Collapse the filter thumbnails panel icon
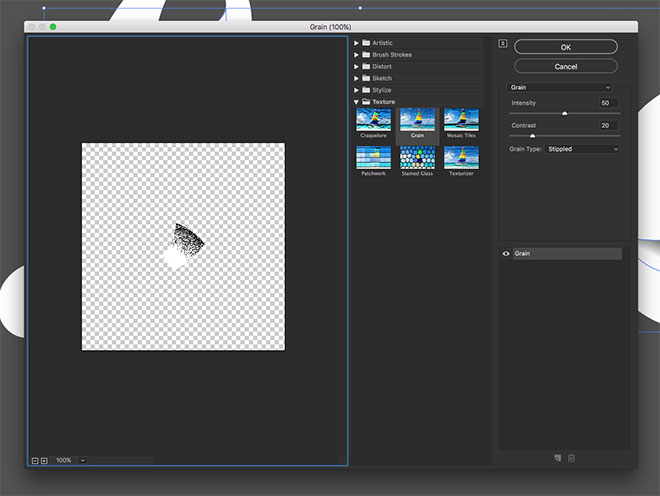 click(x=503, y=43)
